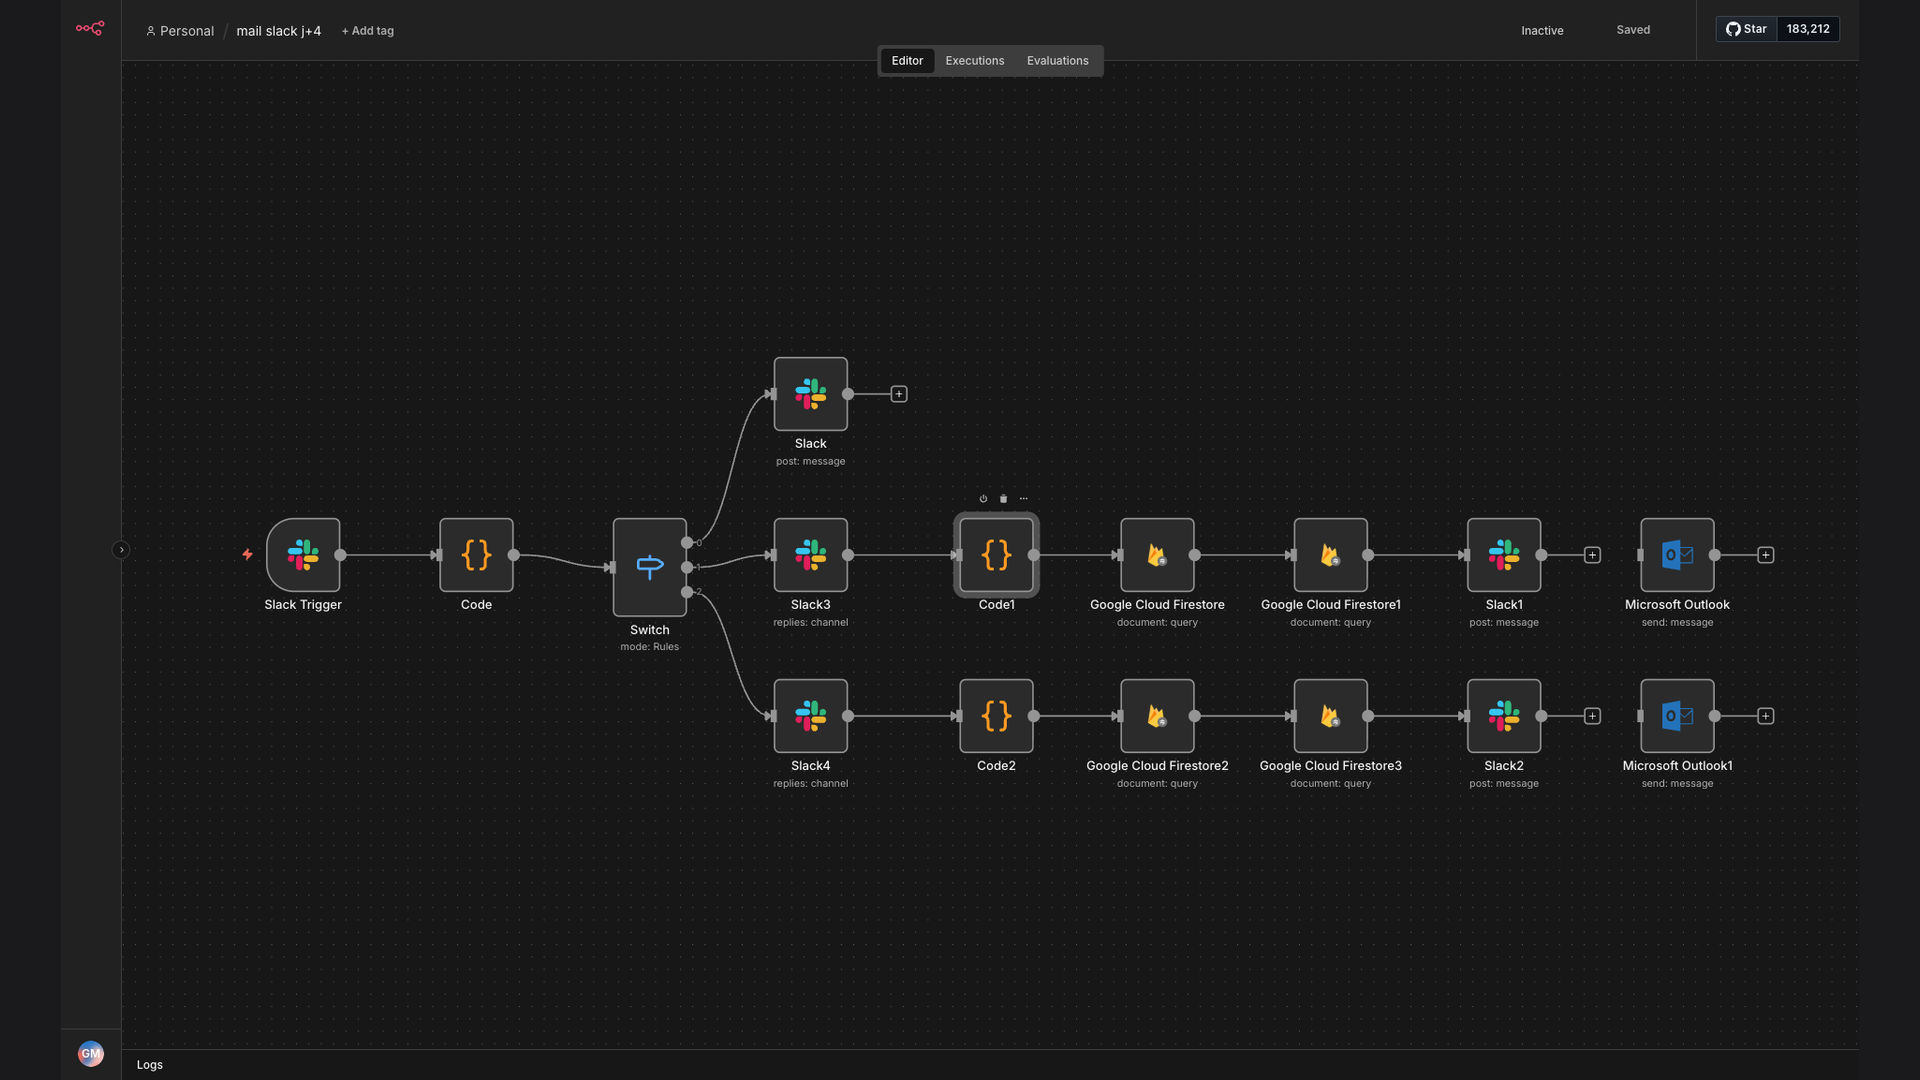Select the Microsoft Outlook node
The height and width of the screenshot is (1080, 1920).
[1677, 555]
